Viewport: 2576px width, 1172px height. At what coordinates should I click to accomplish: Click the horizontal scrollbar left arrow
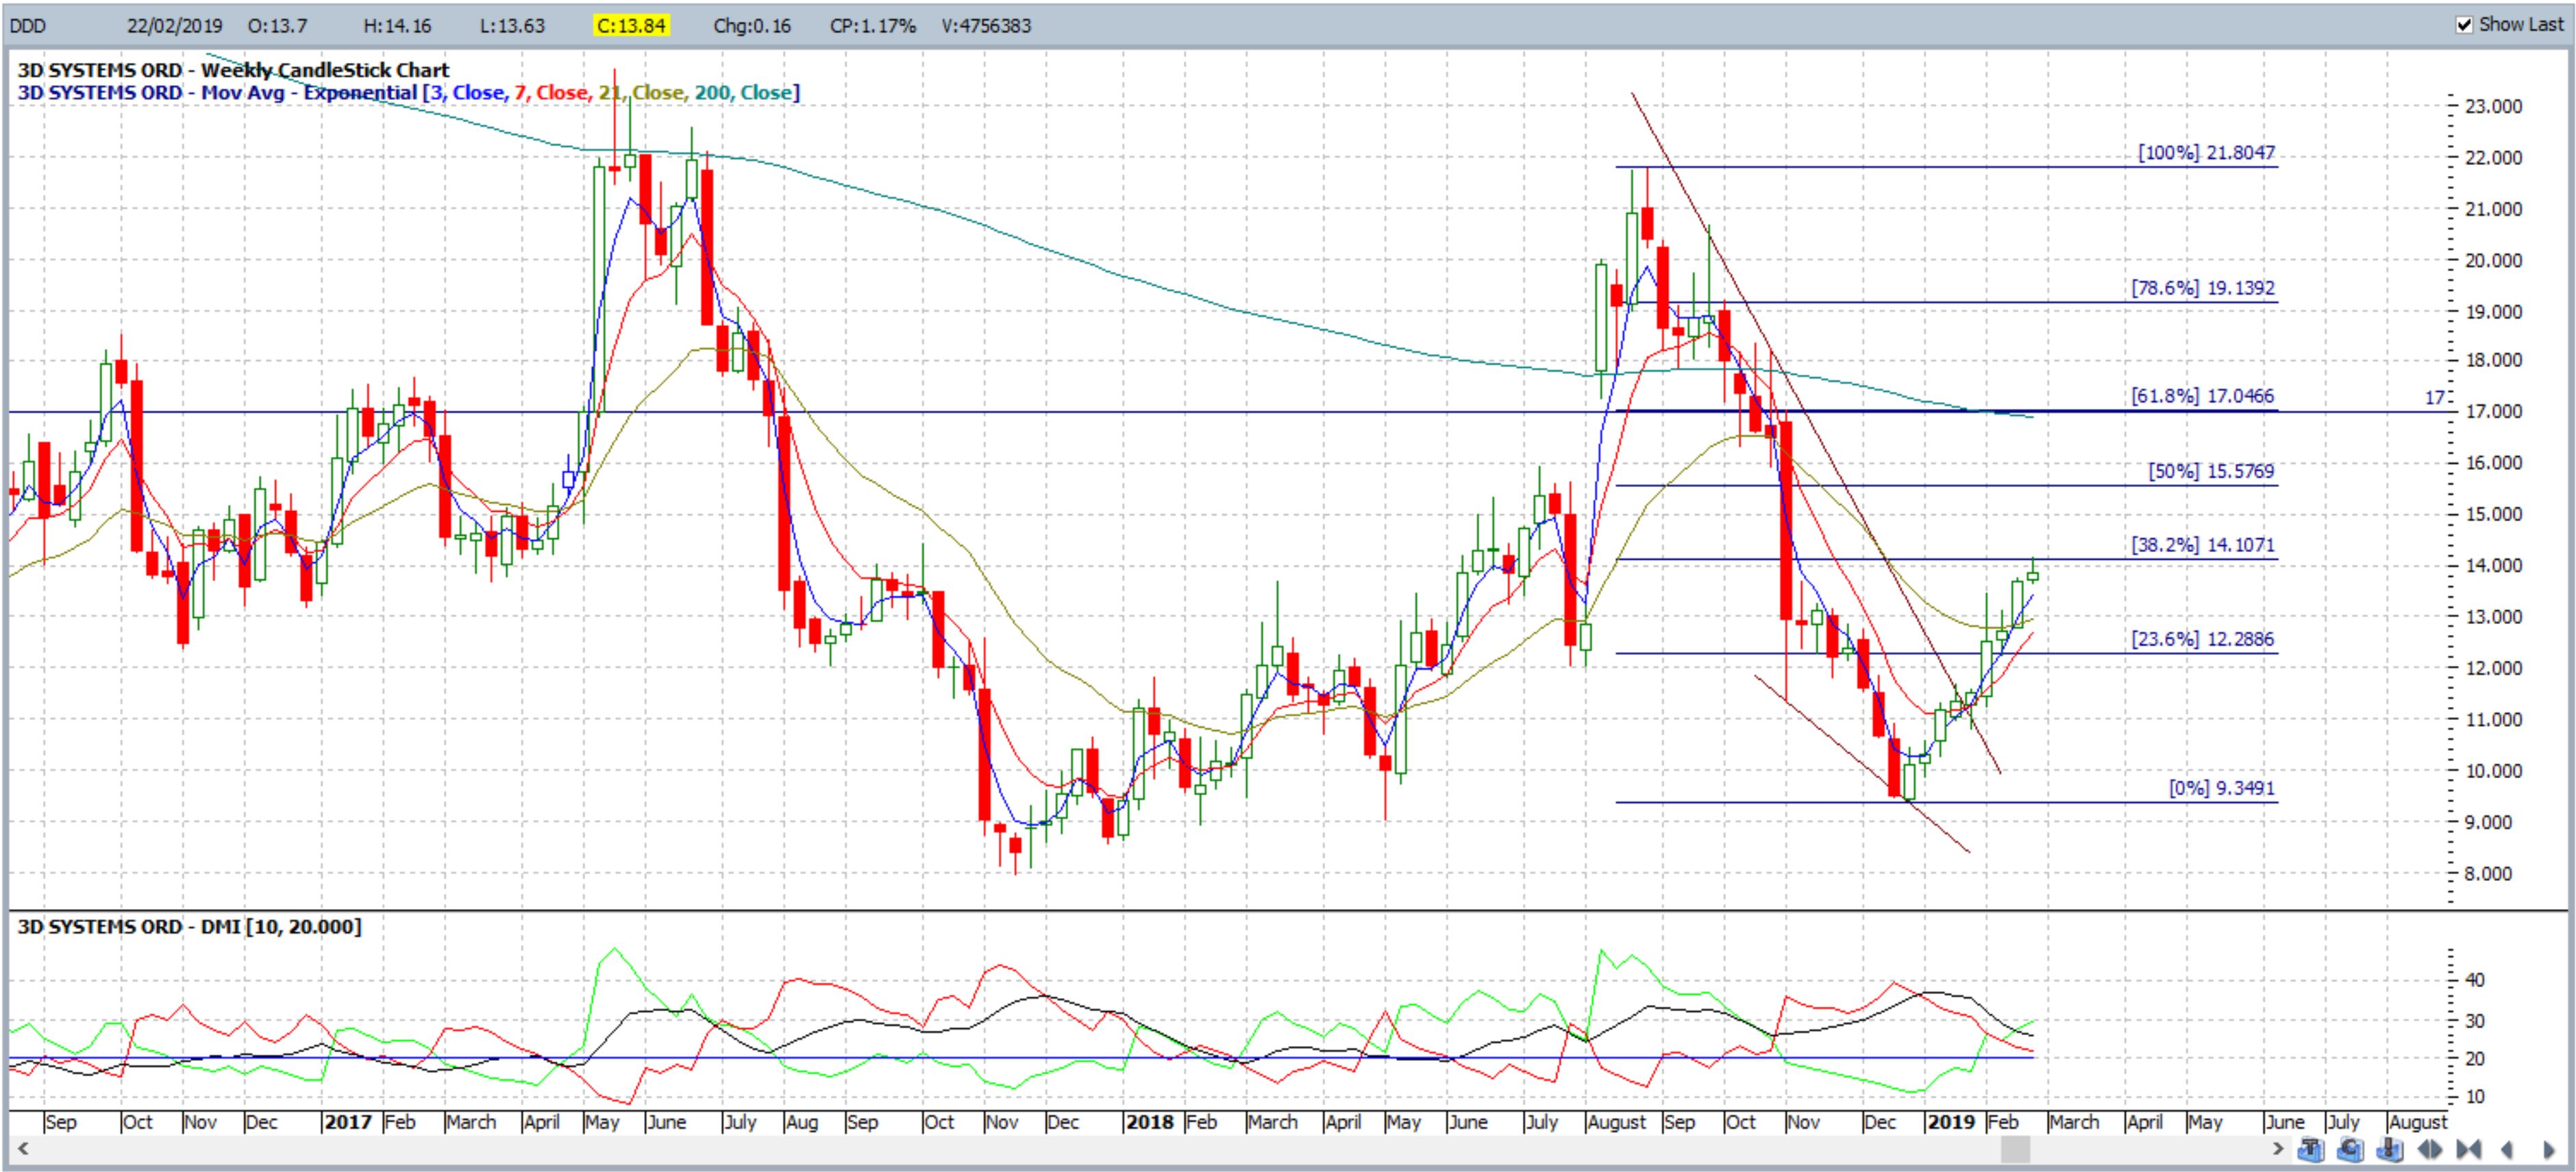tap(22, 1149)
